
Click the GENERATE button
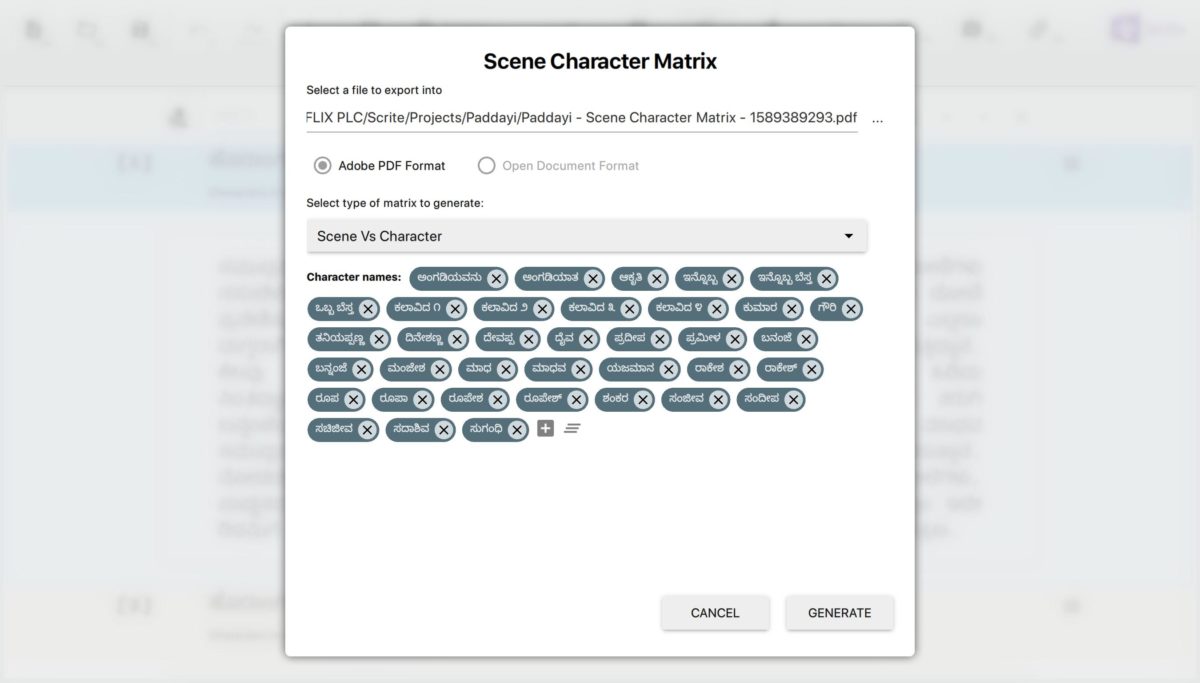[x=839, y=612]
